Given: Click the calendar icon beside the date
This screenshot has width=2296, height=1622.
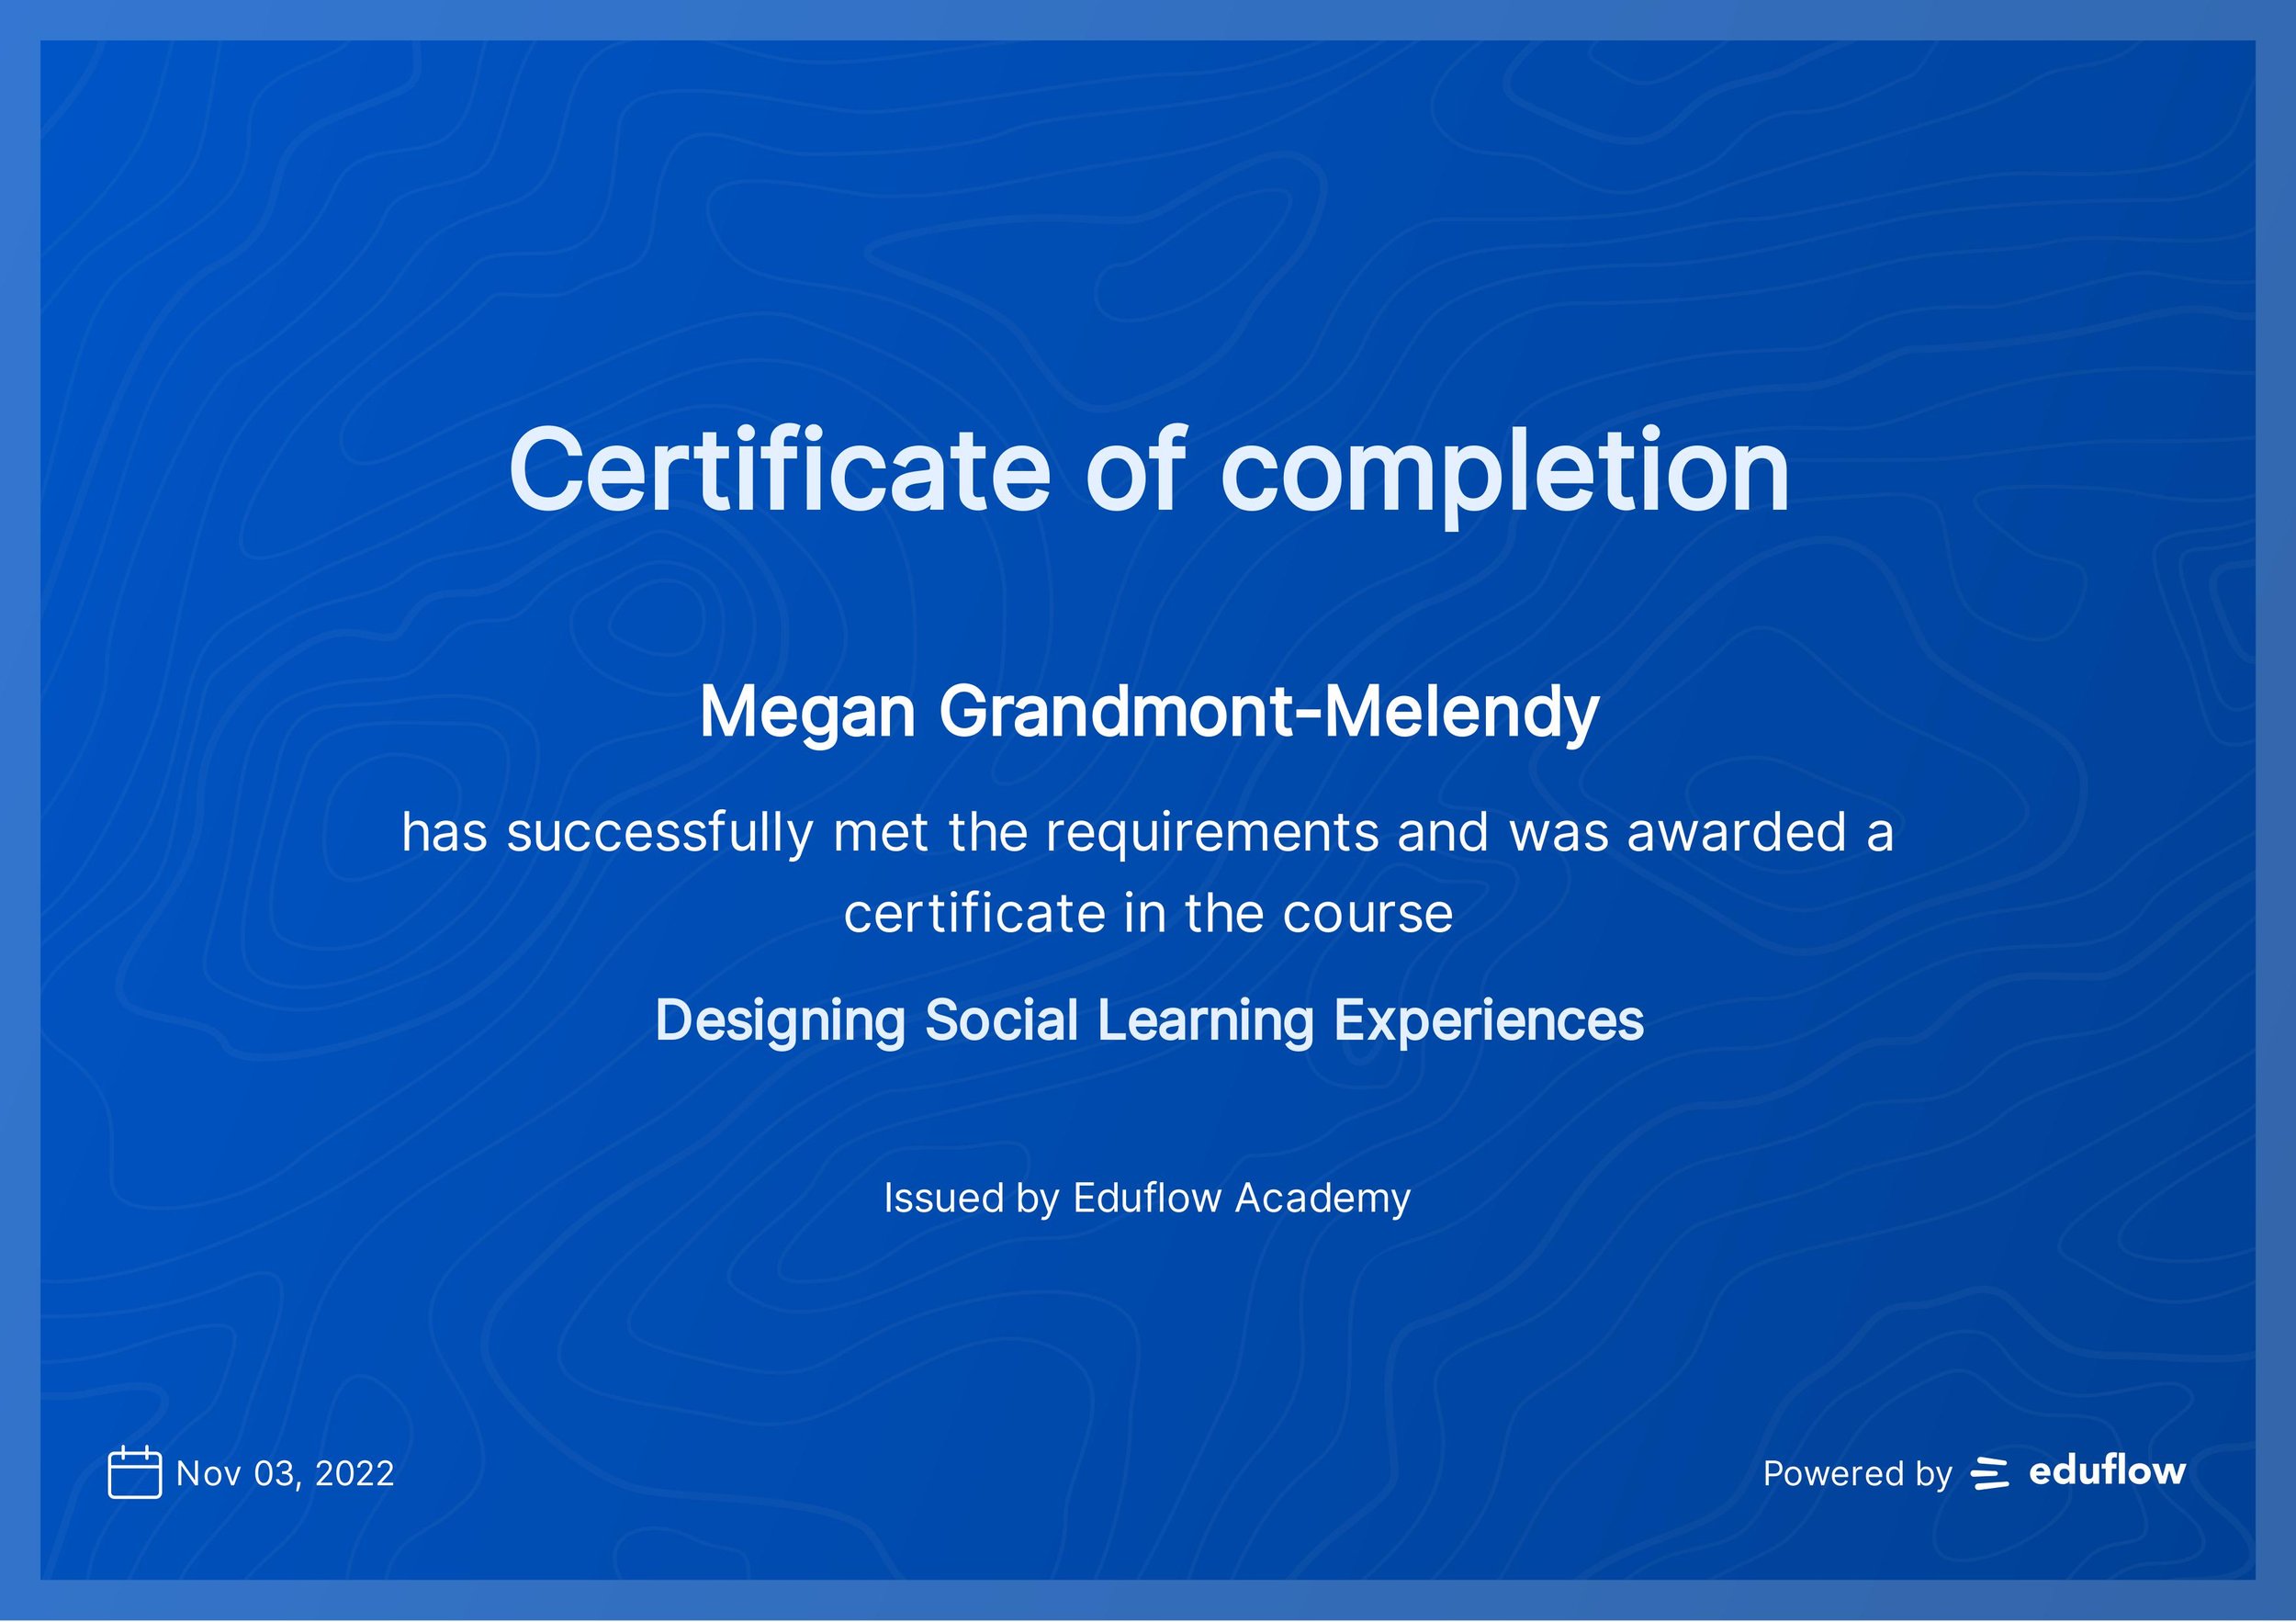Looking at the screenshot, I should pyautogui.click(x=134, y=1472).
